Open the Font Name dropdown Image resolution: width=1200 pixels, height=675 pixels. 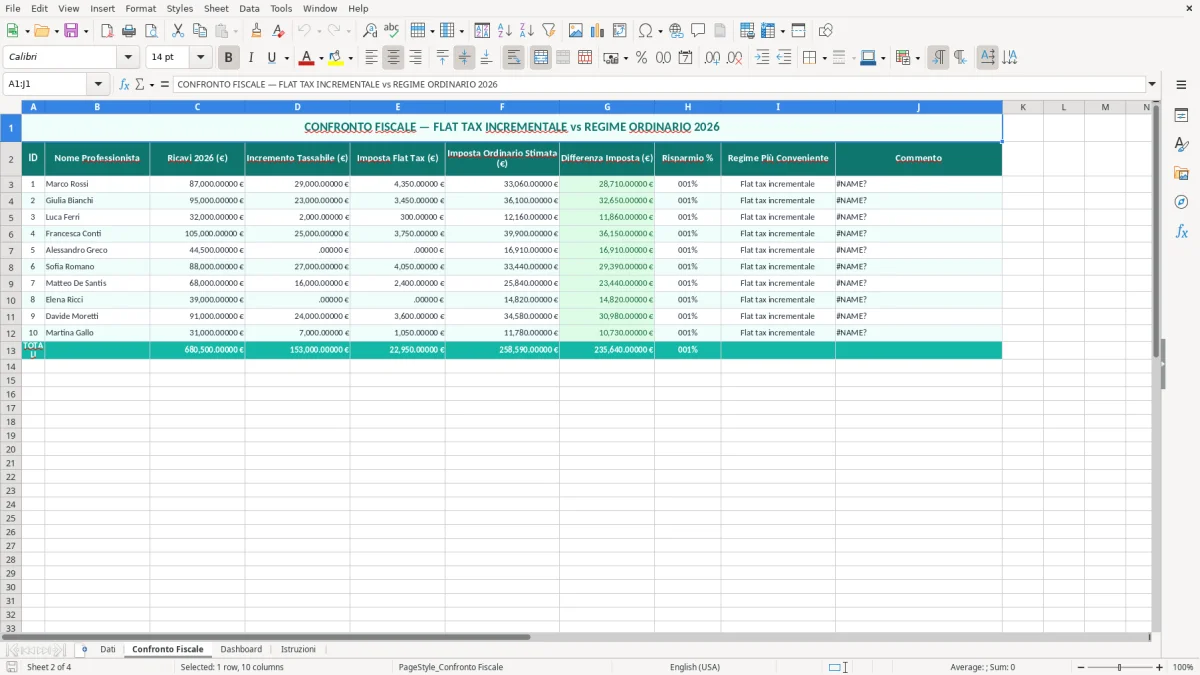[128, 58]
